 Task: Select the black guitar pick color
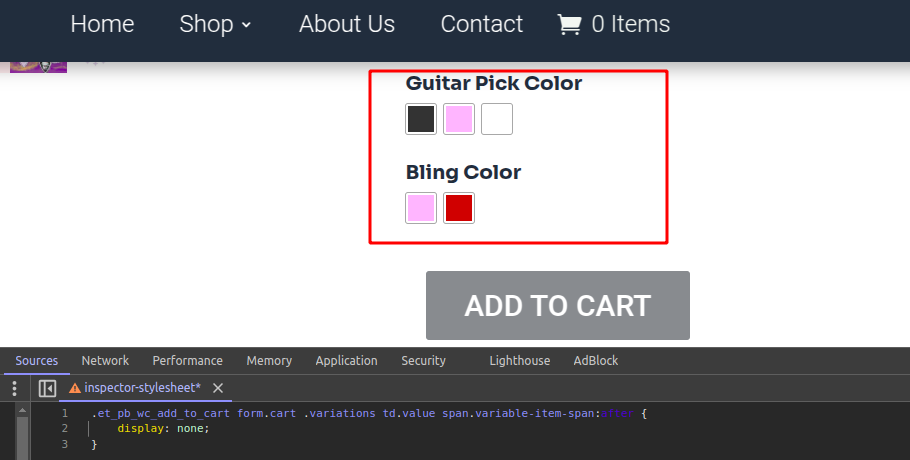pyautogui.click(x=421, y=119)
